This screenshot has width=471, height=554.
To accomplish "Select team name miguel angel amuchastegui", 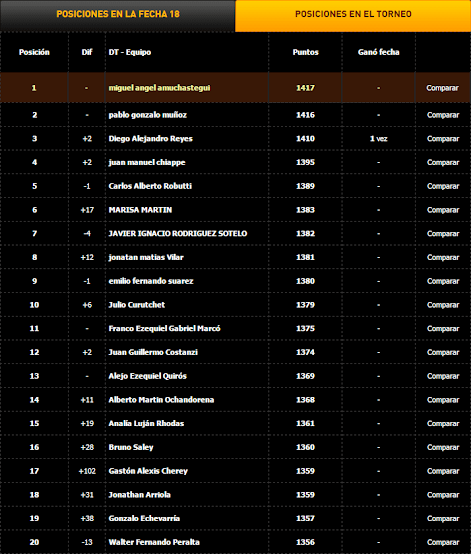I will click(x=159, y=88).
